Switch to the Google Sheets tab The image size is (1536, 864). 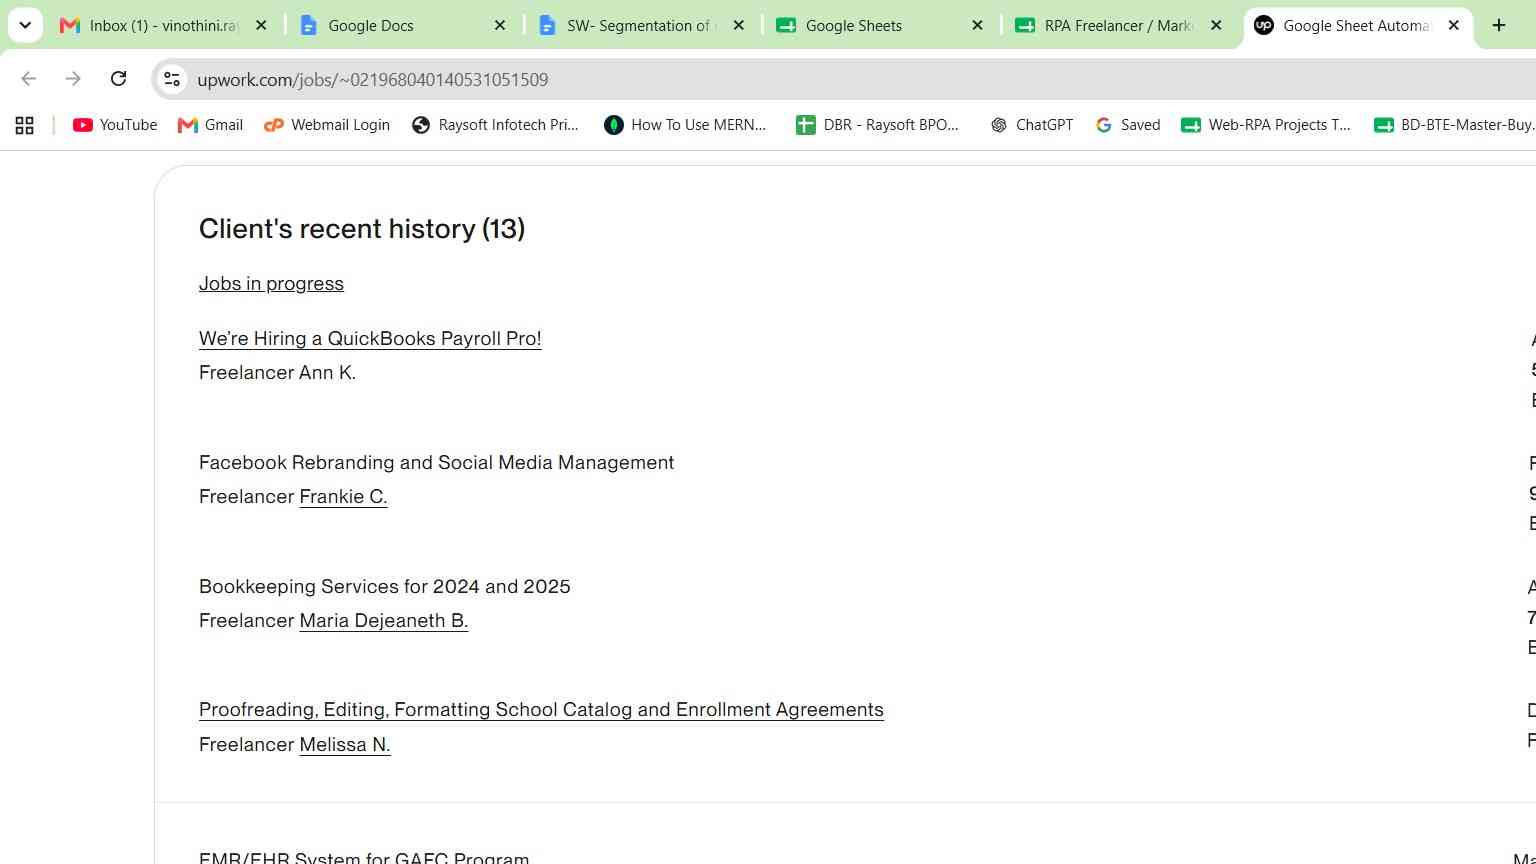[866, 26]
